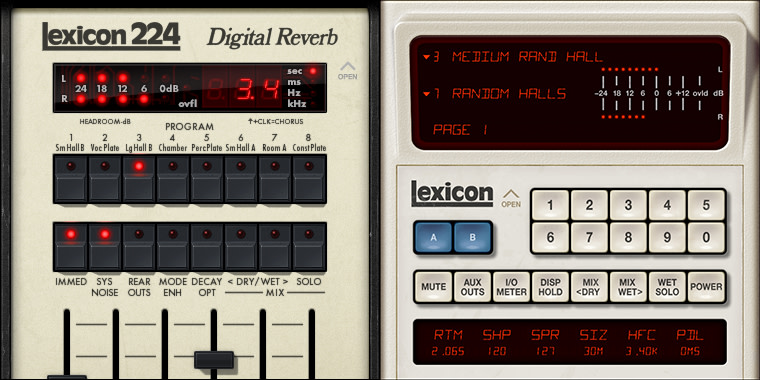The height and width of the screenshot is (380, 760).
Task: Select program 3 Lg Hall B button
Action: click(139, 179)
